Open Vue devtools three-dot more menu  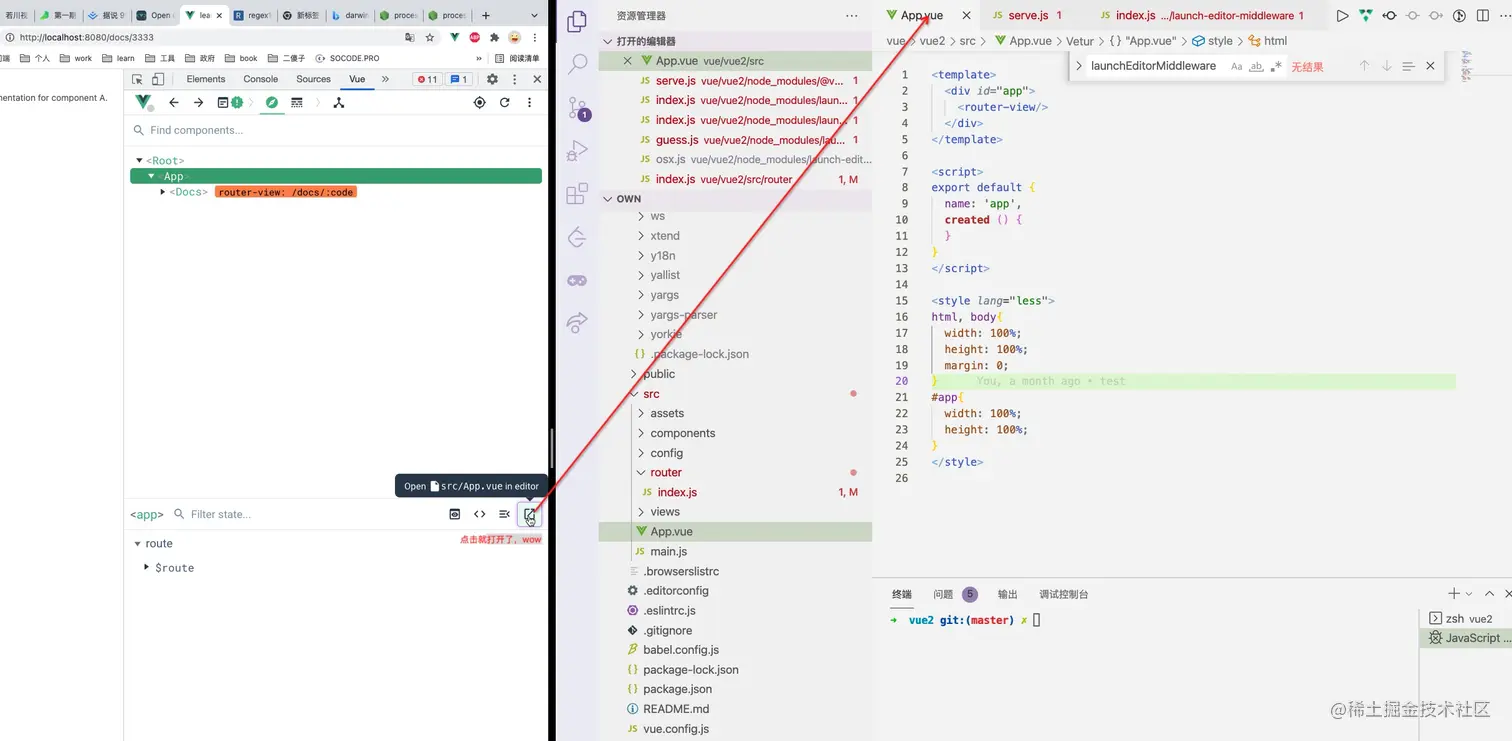pos(530,102)
